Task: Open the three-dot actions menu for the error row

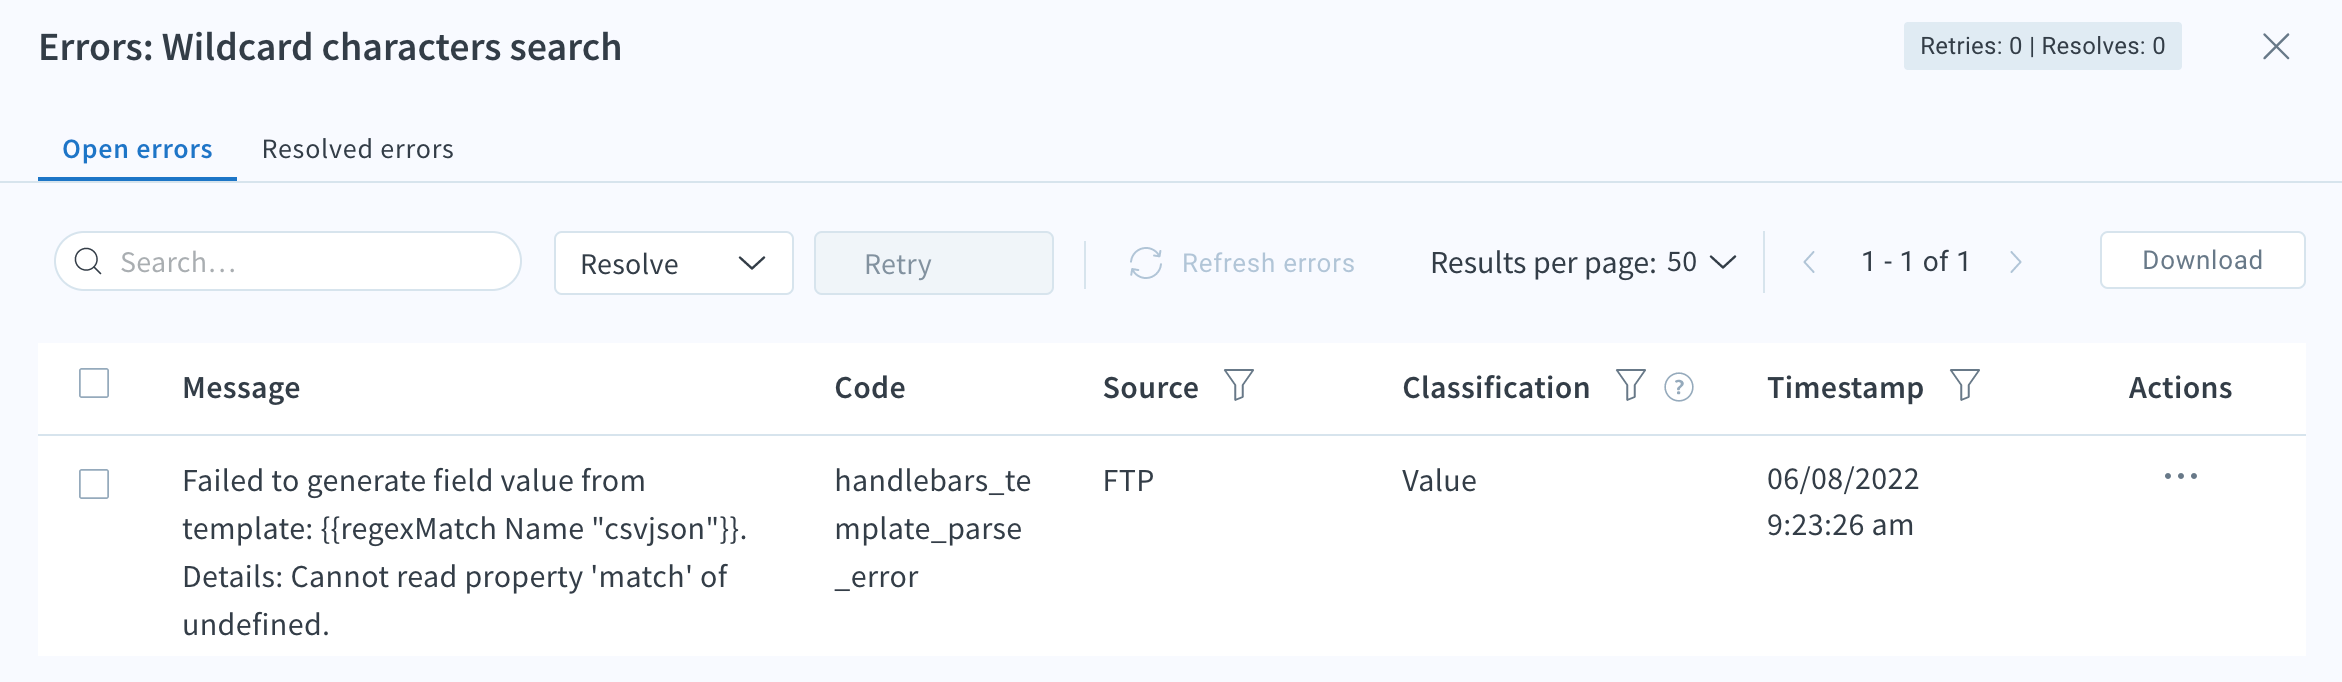Action: [2180, 476]
